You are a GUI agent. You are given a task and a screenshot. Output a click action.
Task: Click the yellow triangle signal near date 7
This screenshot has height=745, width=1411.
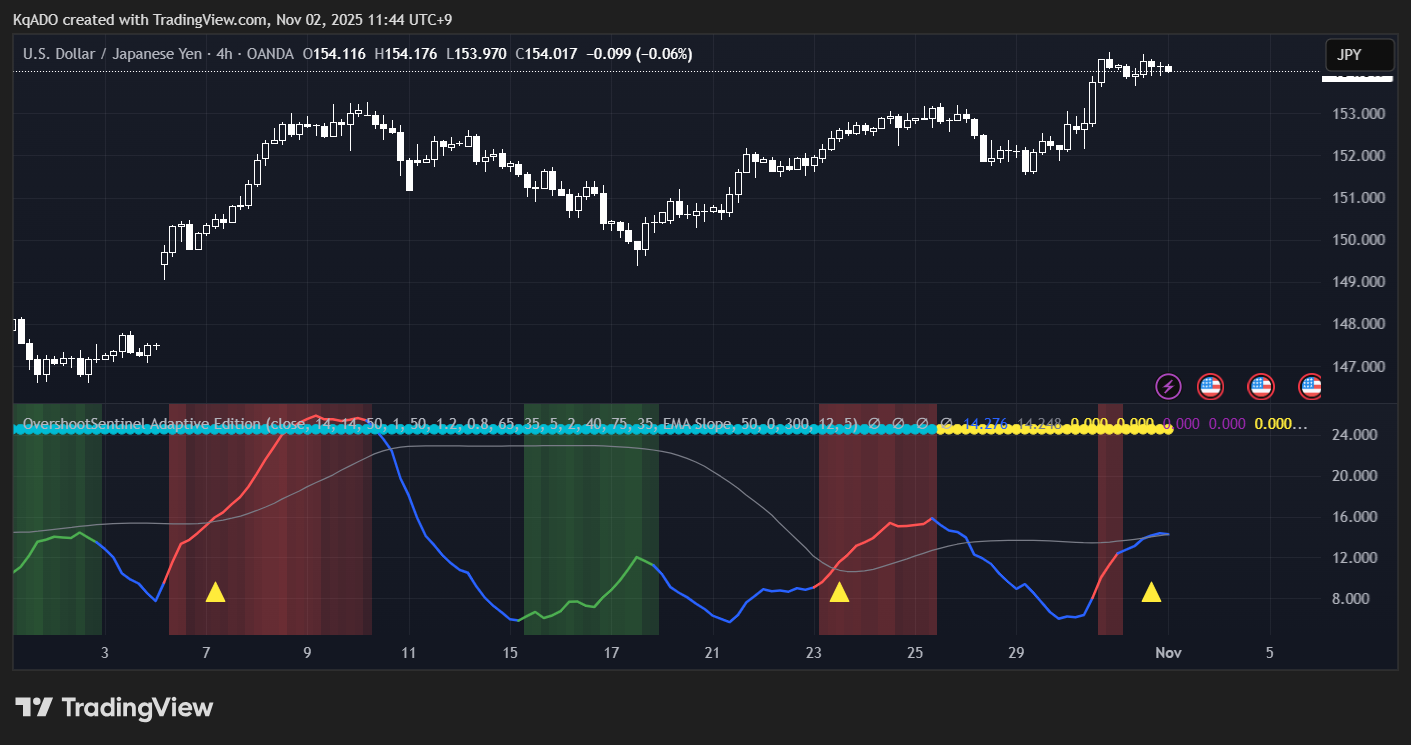215,592
